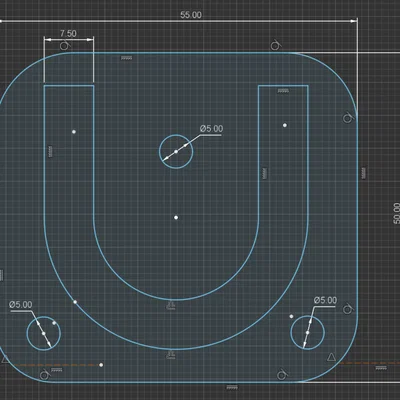Click the triangle constraint icon near bottom-right corner
400x400 pixels.
coord(331,357)
